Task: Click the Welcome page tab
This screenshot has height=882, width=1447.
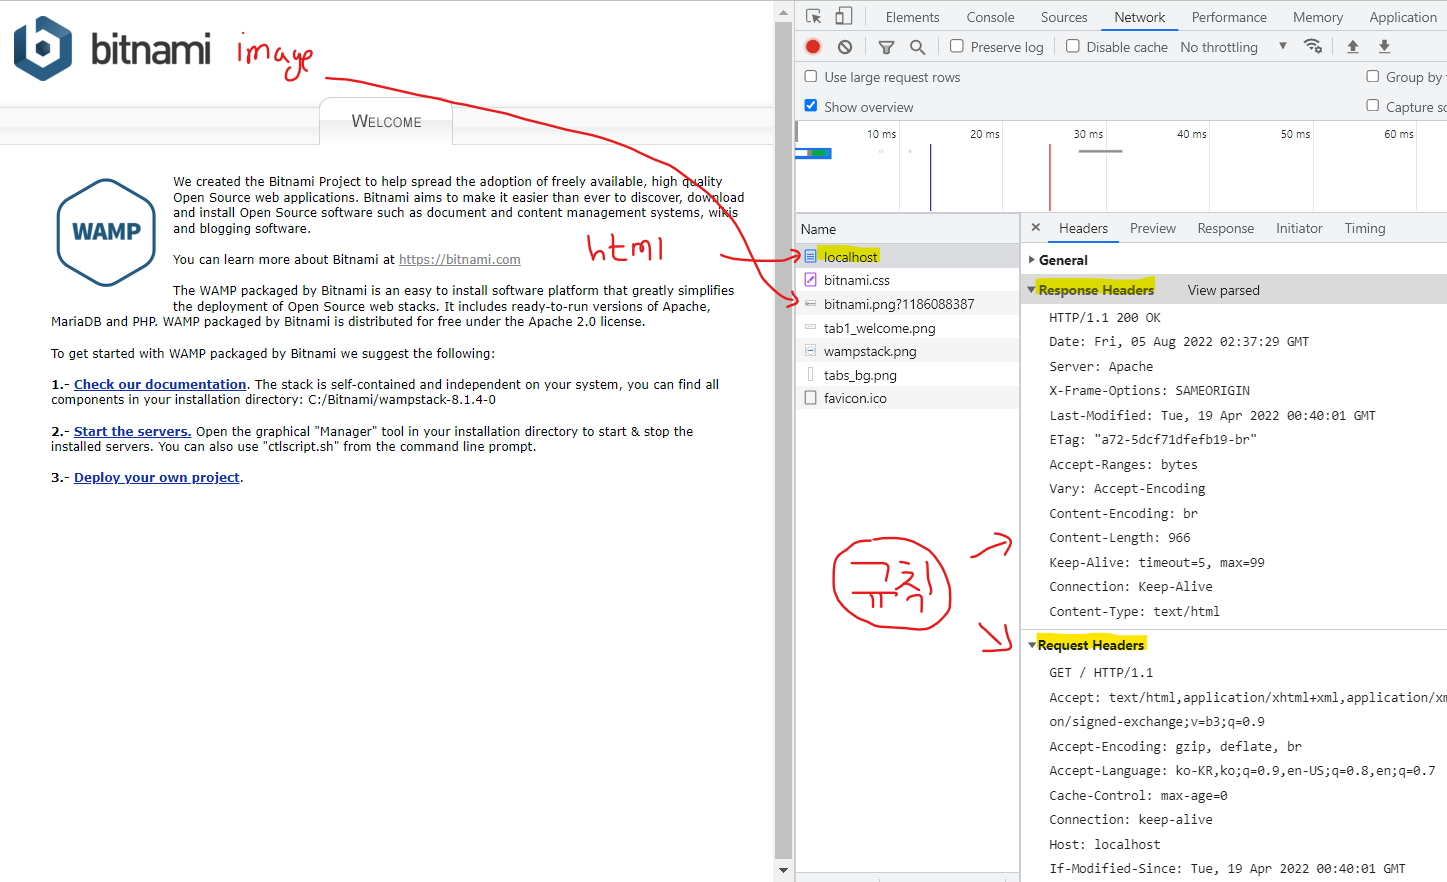Action: pyautogui.click(x=386, y=121)
